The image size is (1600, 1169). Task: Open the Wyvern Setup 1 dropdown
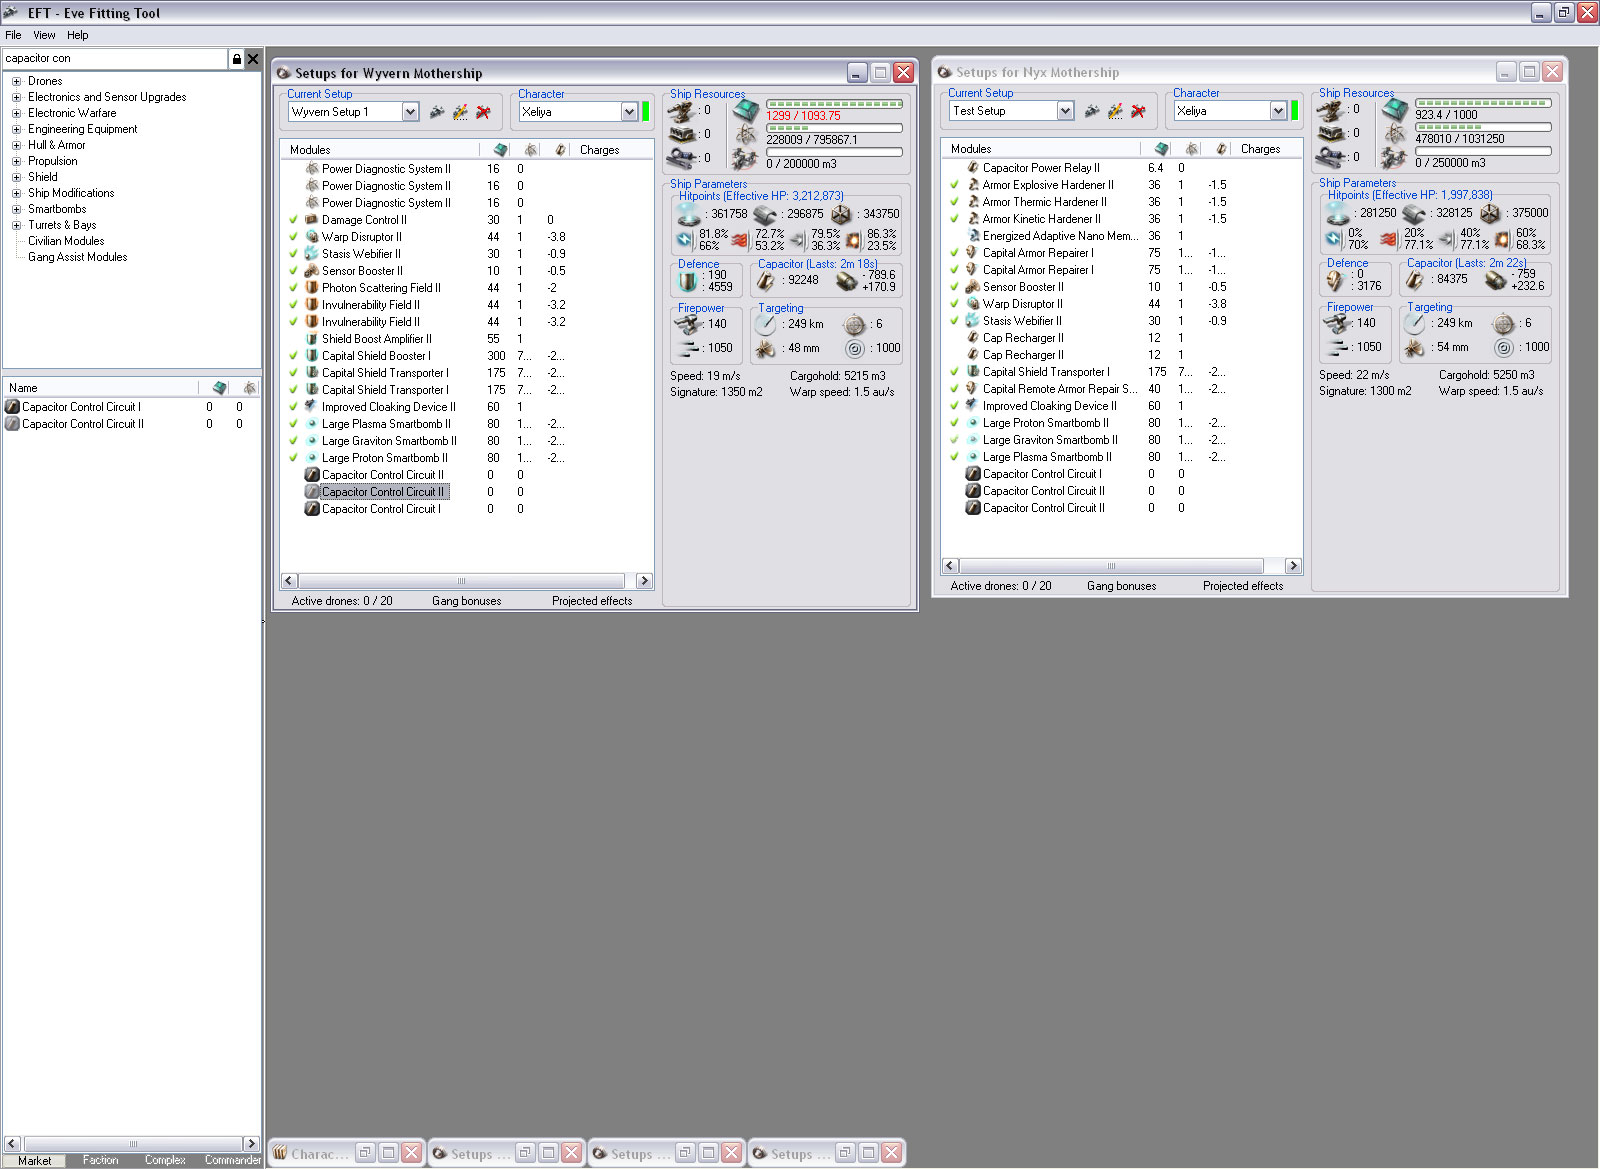tap(410, 112)
